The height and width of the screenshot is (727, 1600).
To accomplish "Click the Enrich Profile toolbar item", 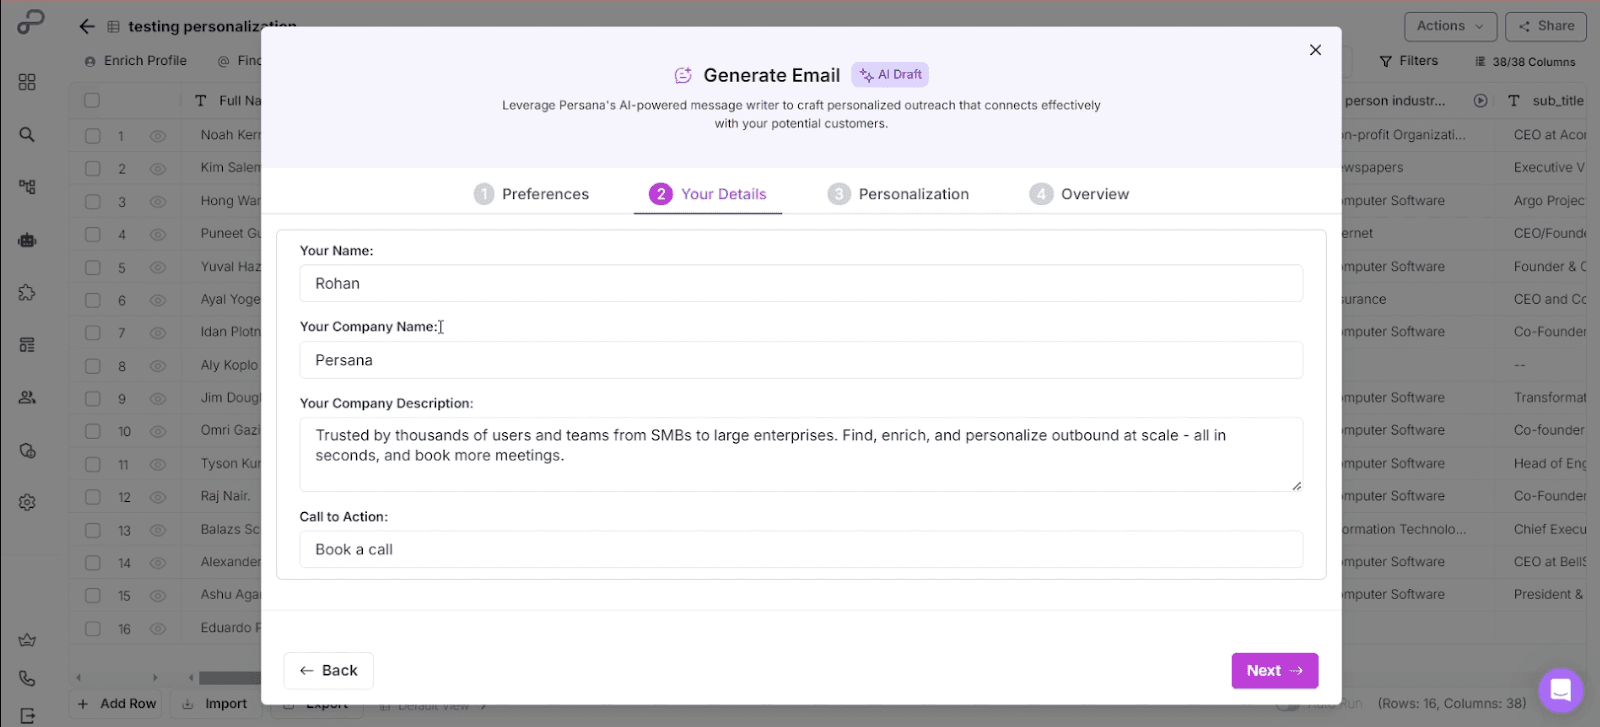I will 135,61.
